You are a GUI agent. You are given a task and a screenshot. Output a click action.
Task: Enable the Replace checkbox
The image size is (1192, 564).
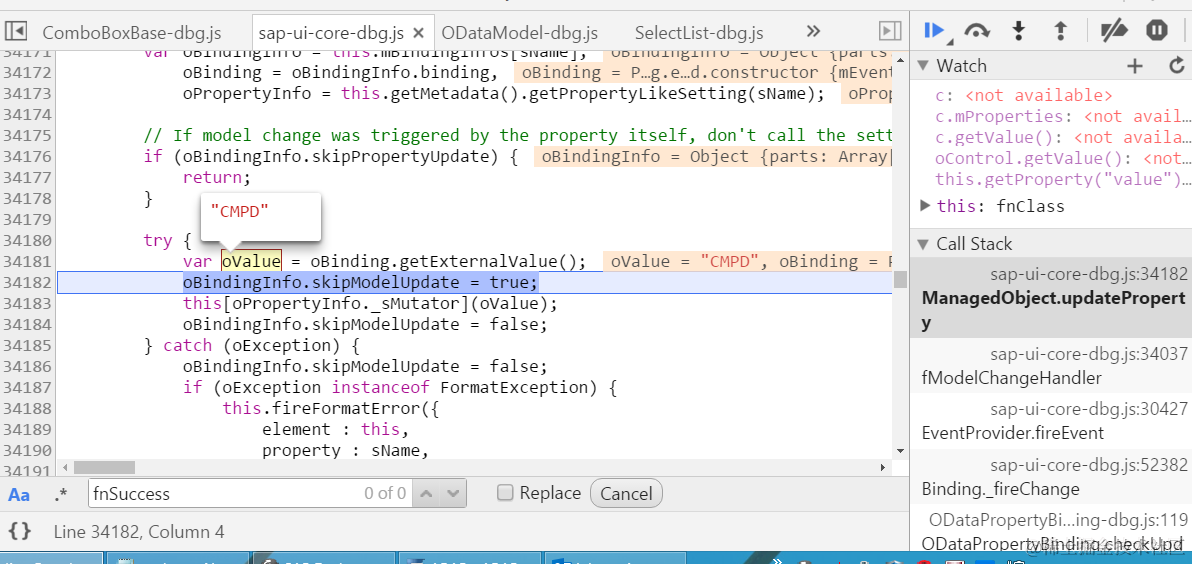click(505, 493)
